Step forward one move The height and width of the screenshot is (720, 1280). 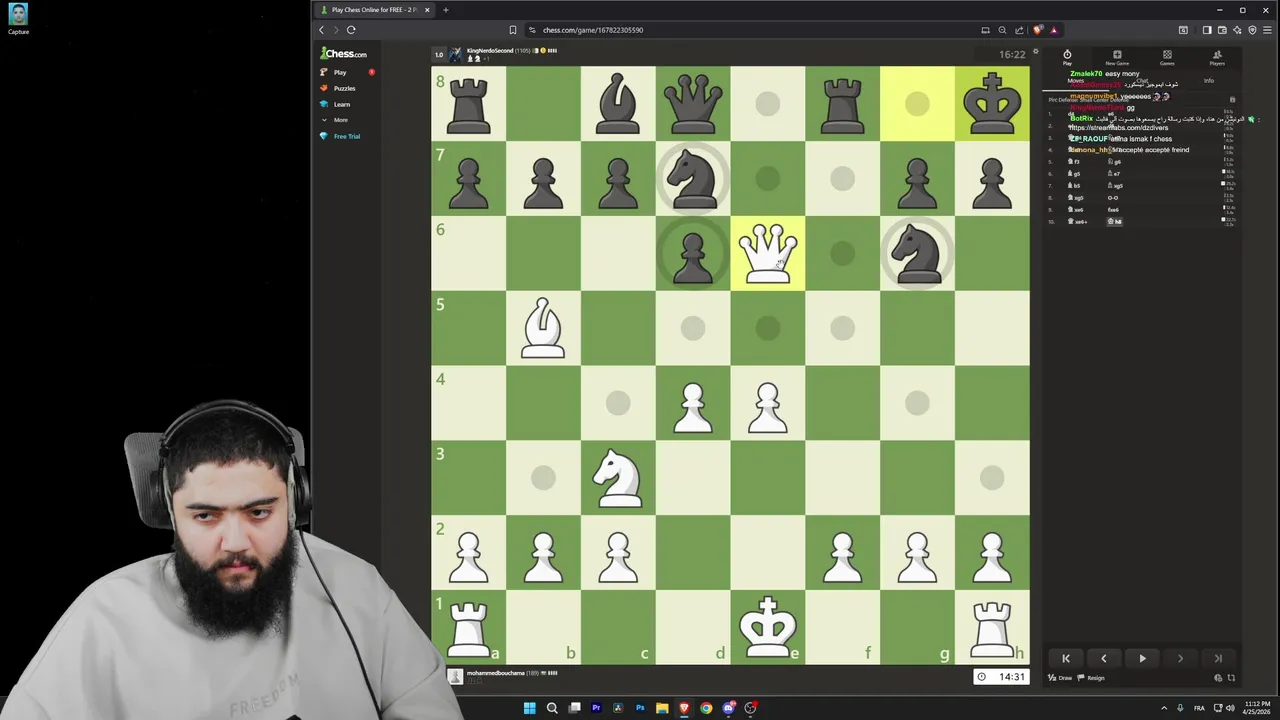(x=1180, y=658)
